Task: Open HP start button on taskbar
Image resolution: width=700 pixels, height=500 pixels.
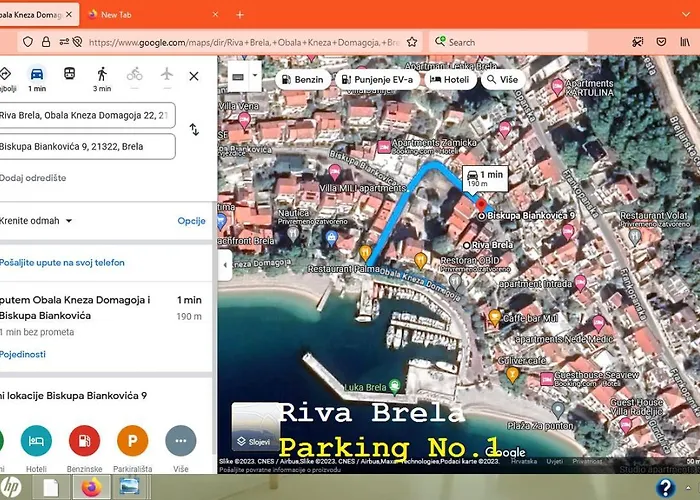Action: click(x=10, y=487)
